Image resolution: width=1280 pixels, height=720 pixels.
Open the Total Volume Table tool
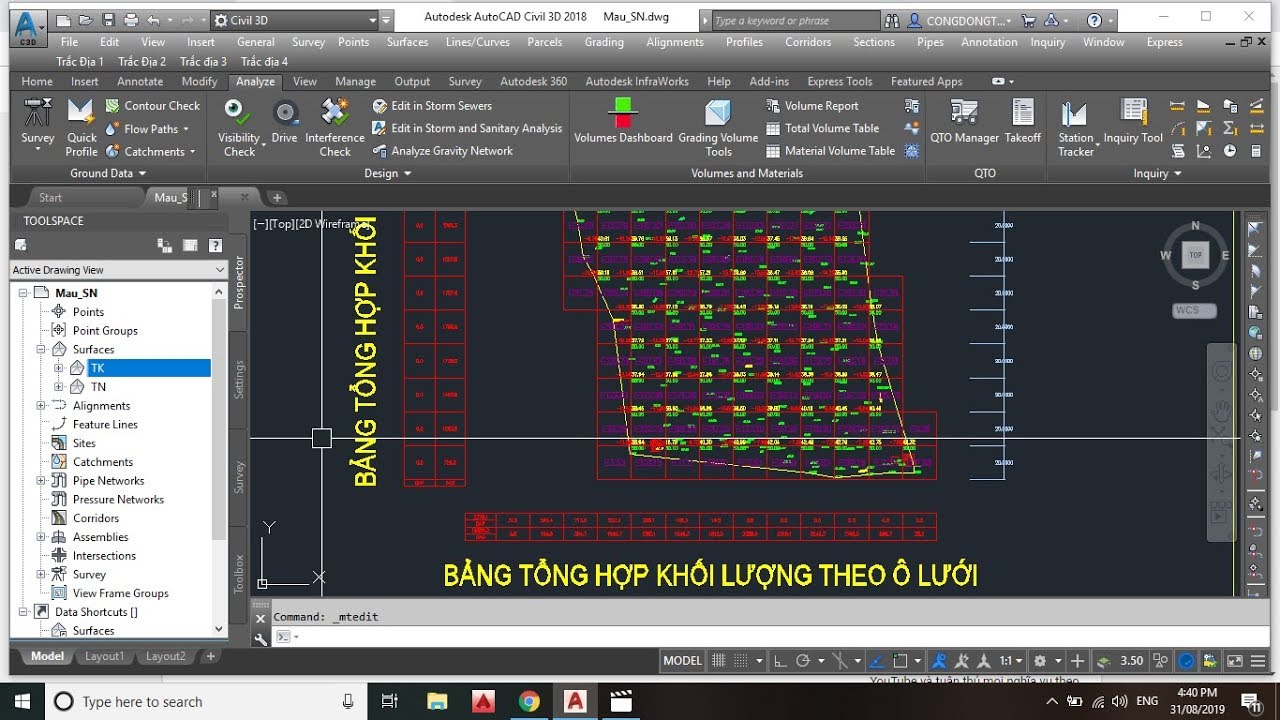pos(822,128)
